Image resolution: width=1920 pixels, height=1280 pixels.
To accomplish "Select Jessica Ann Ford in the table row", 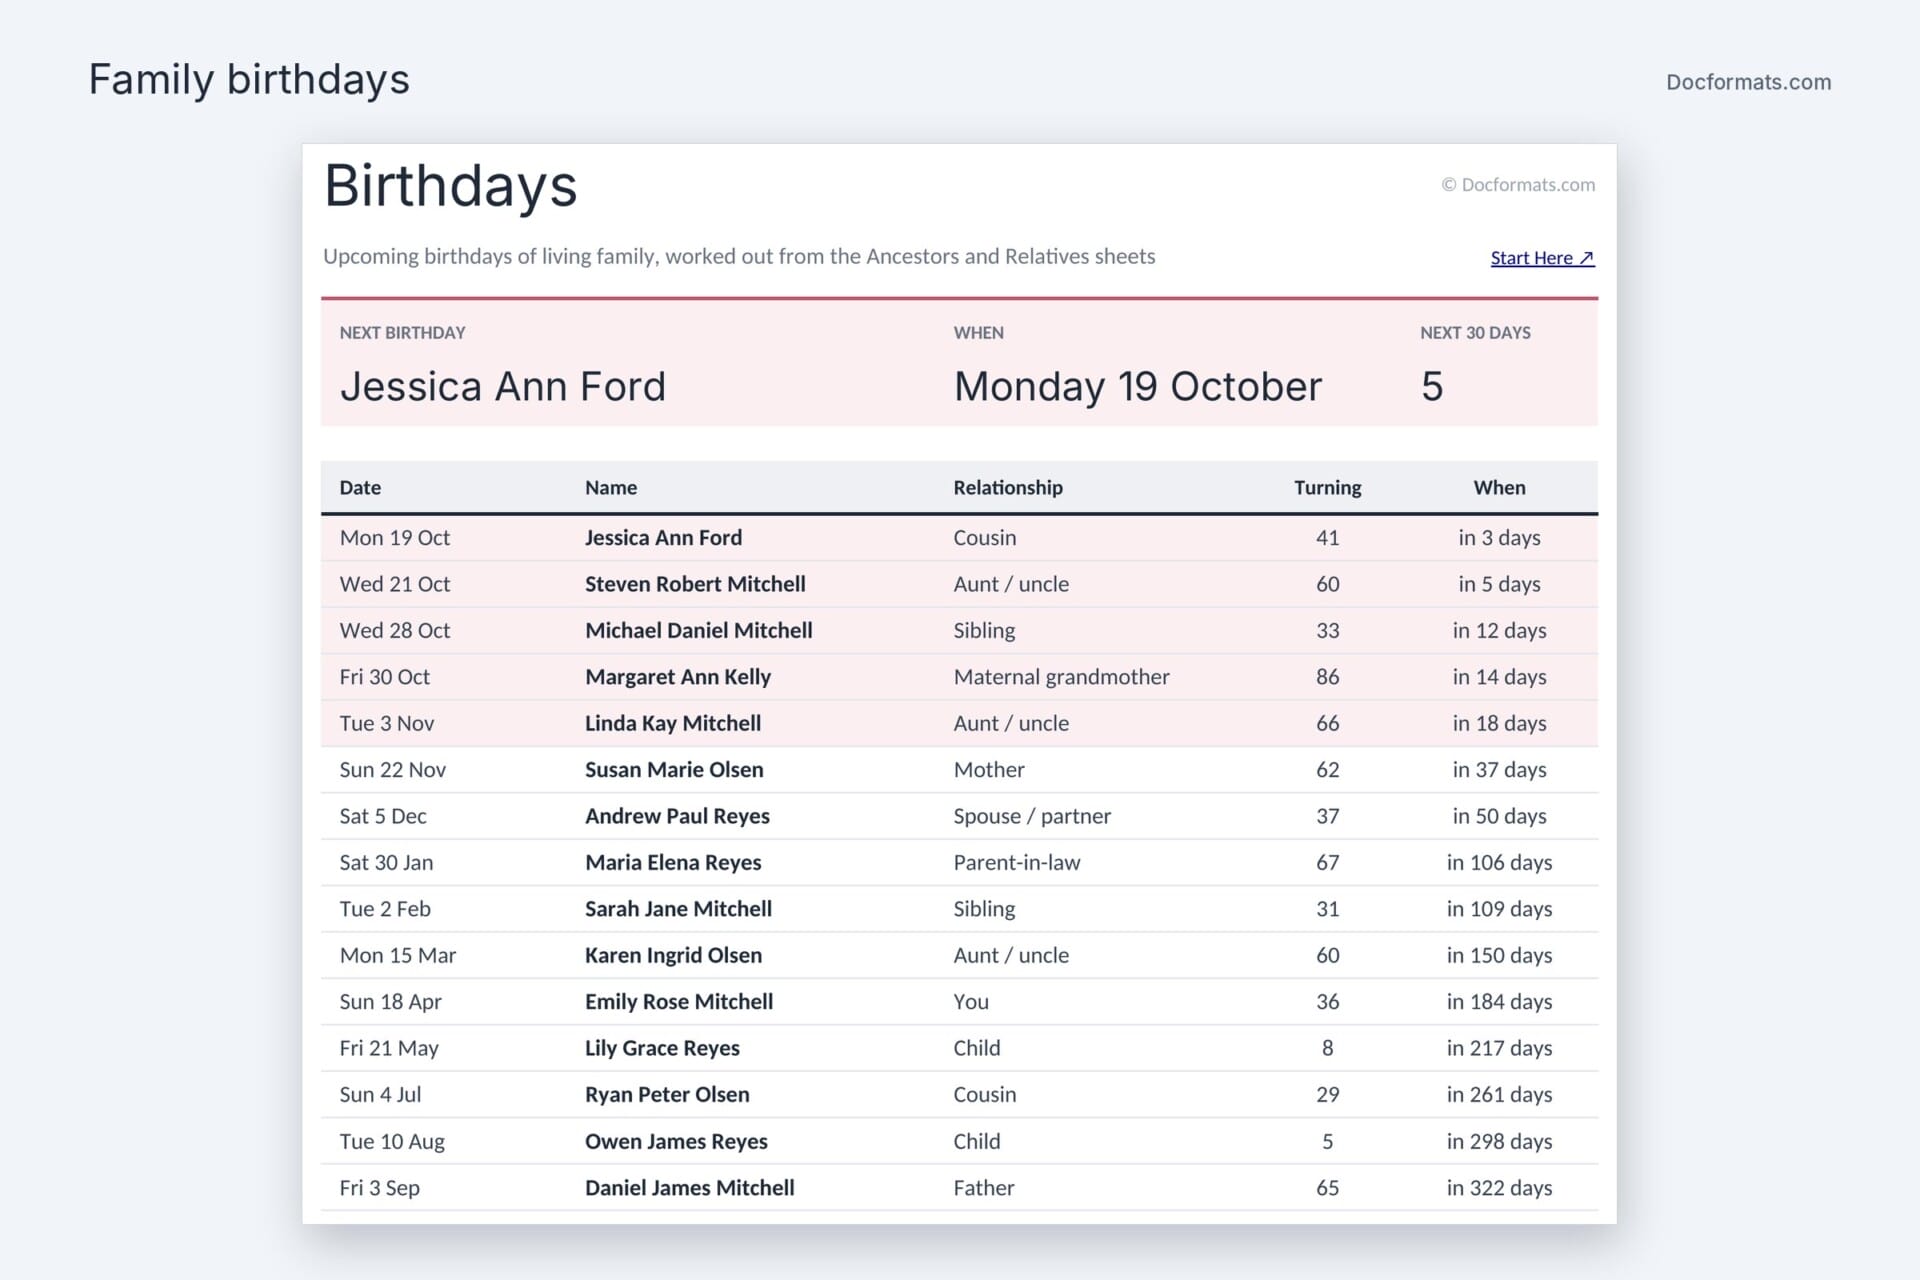I will [x=663, y=537].
